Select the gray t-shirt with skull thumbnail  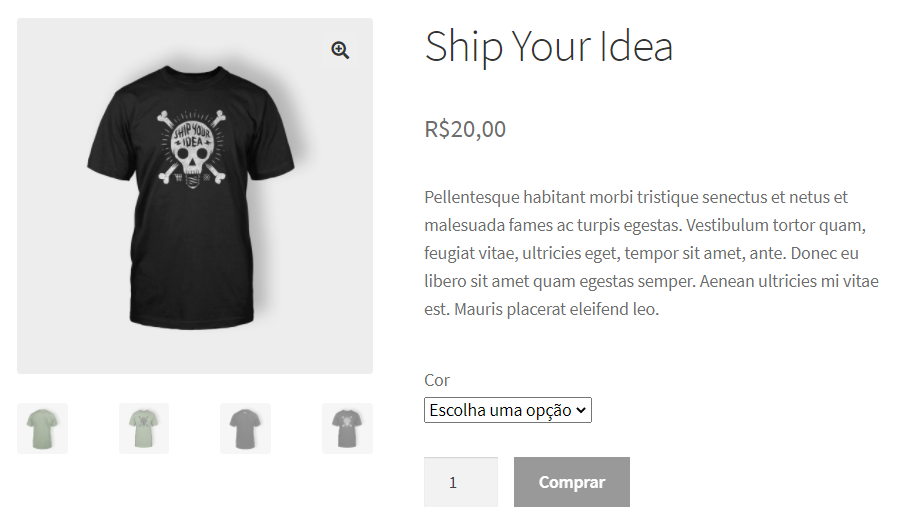(x=347, y=428)
